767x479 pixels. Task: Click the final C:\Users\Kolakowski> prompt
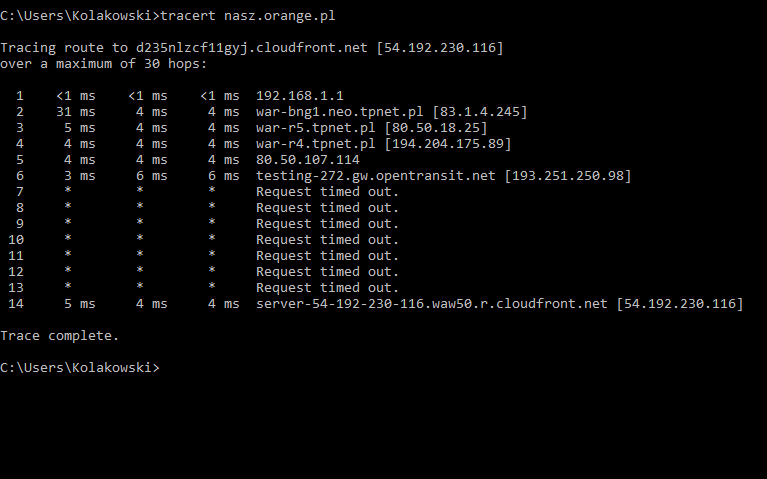(79, 368)
